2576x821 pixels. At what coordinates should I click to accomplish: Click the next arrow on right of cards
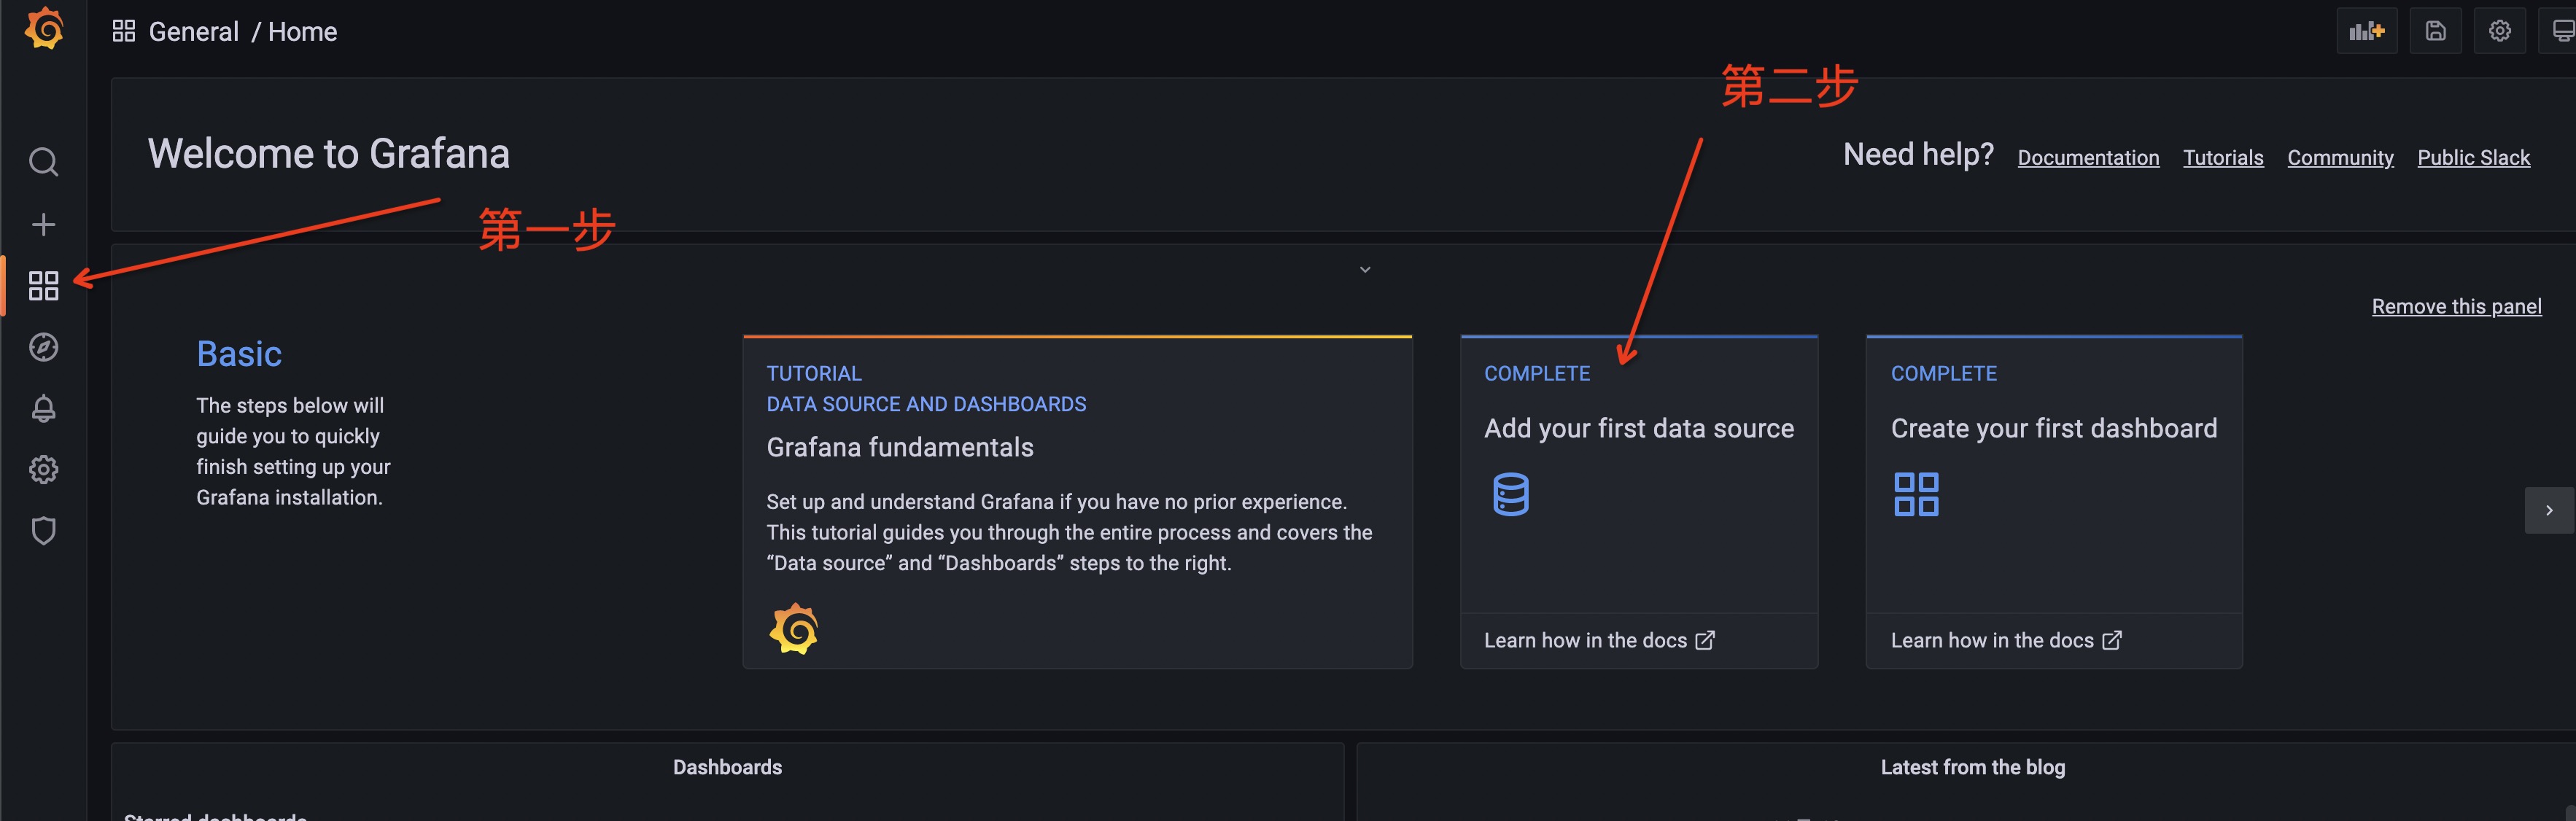coord(2549,510)
